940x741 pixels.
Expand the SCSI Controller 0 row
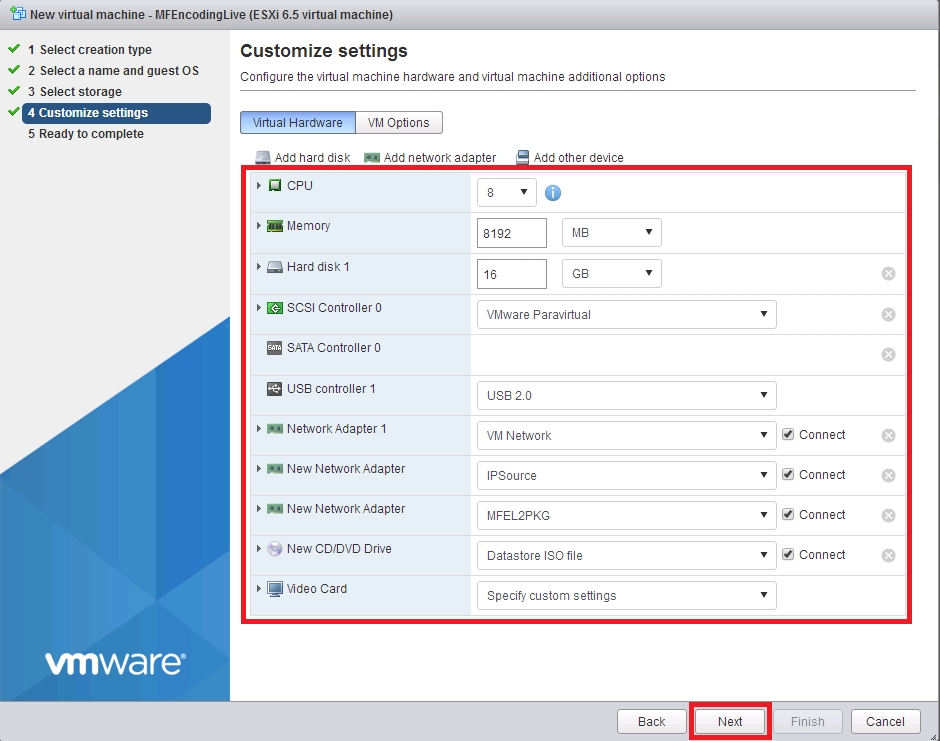[x=258, y=308]
